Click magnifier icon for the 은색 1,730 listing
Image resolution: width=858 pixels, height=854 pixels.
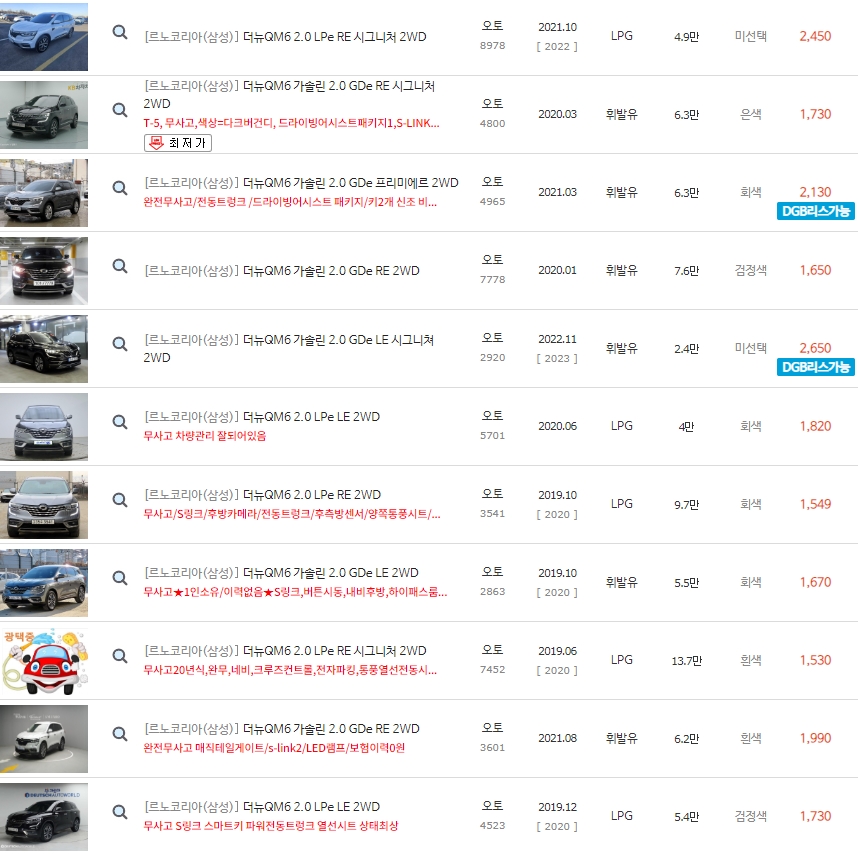pyautogui.click(x=120, y=110)
